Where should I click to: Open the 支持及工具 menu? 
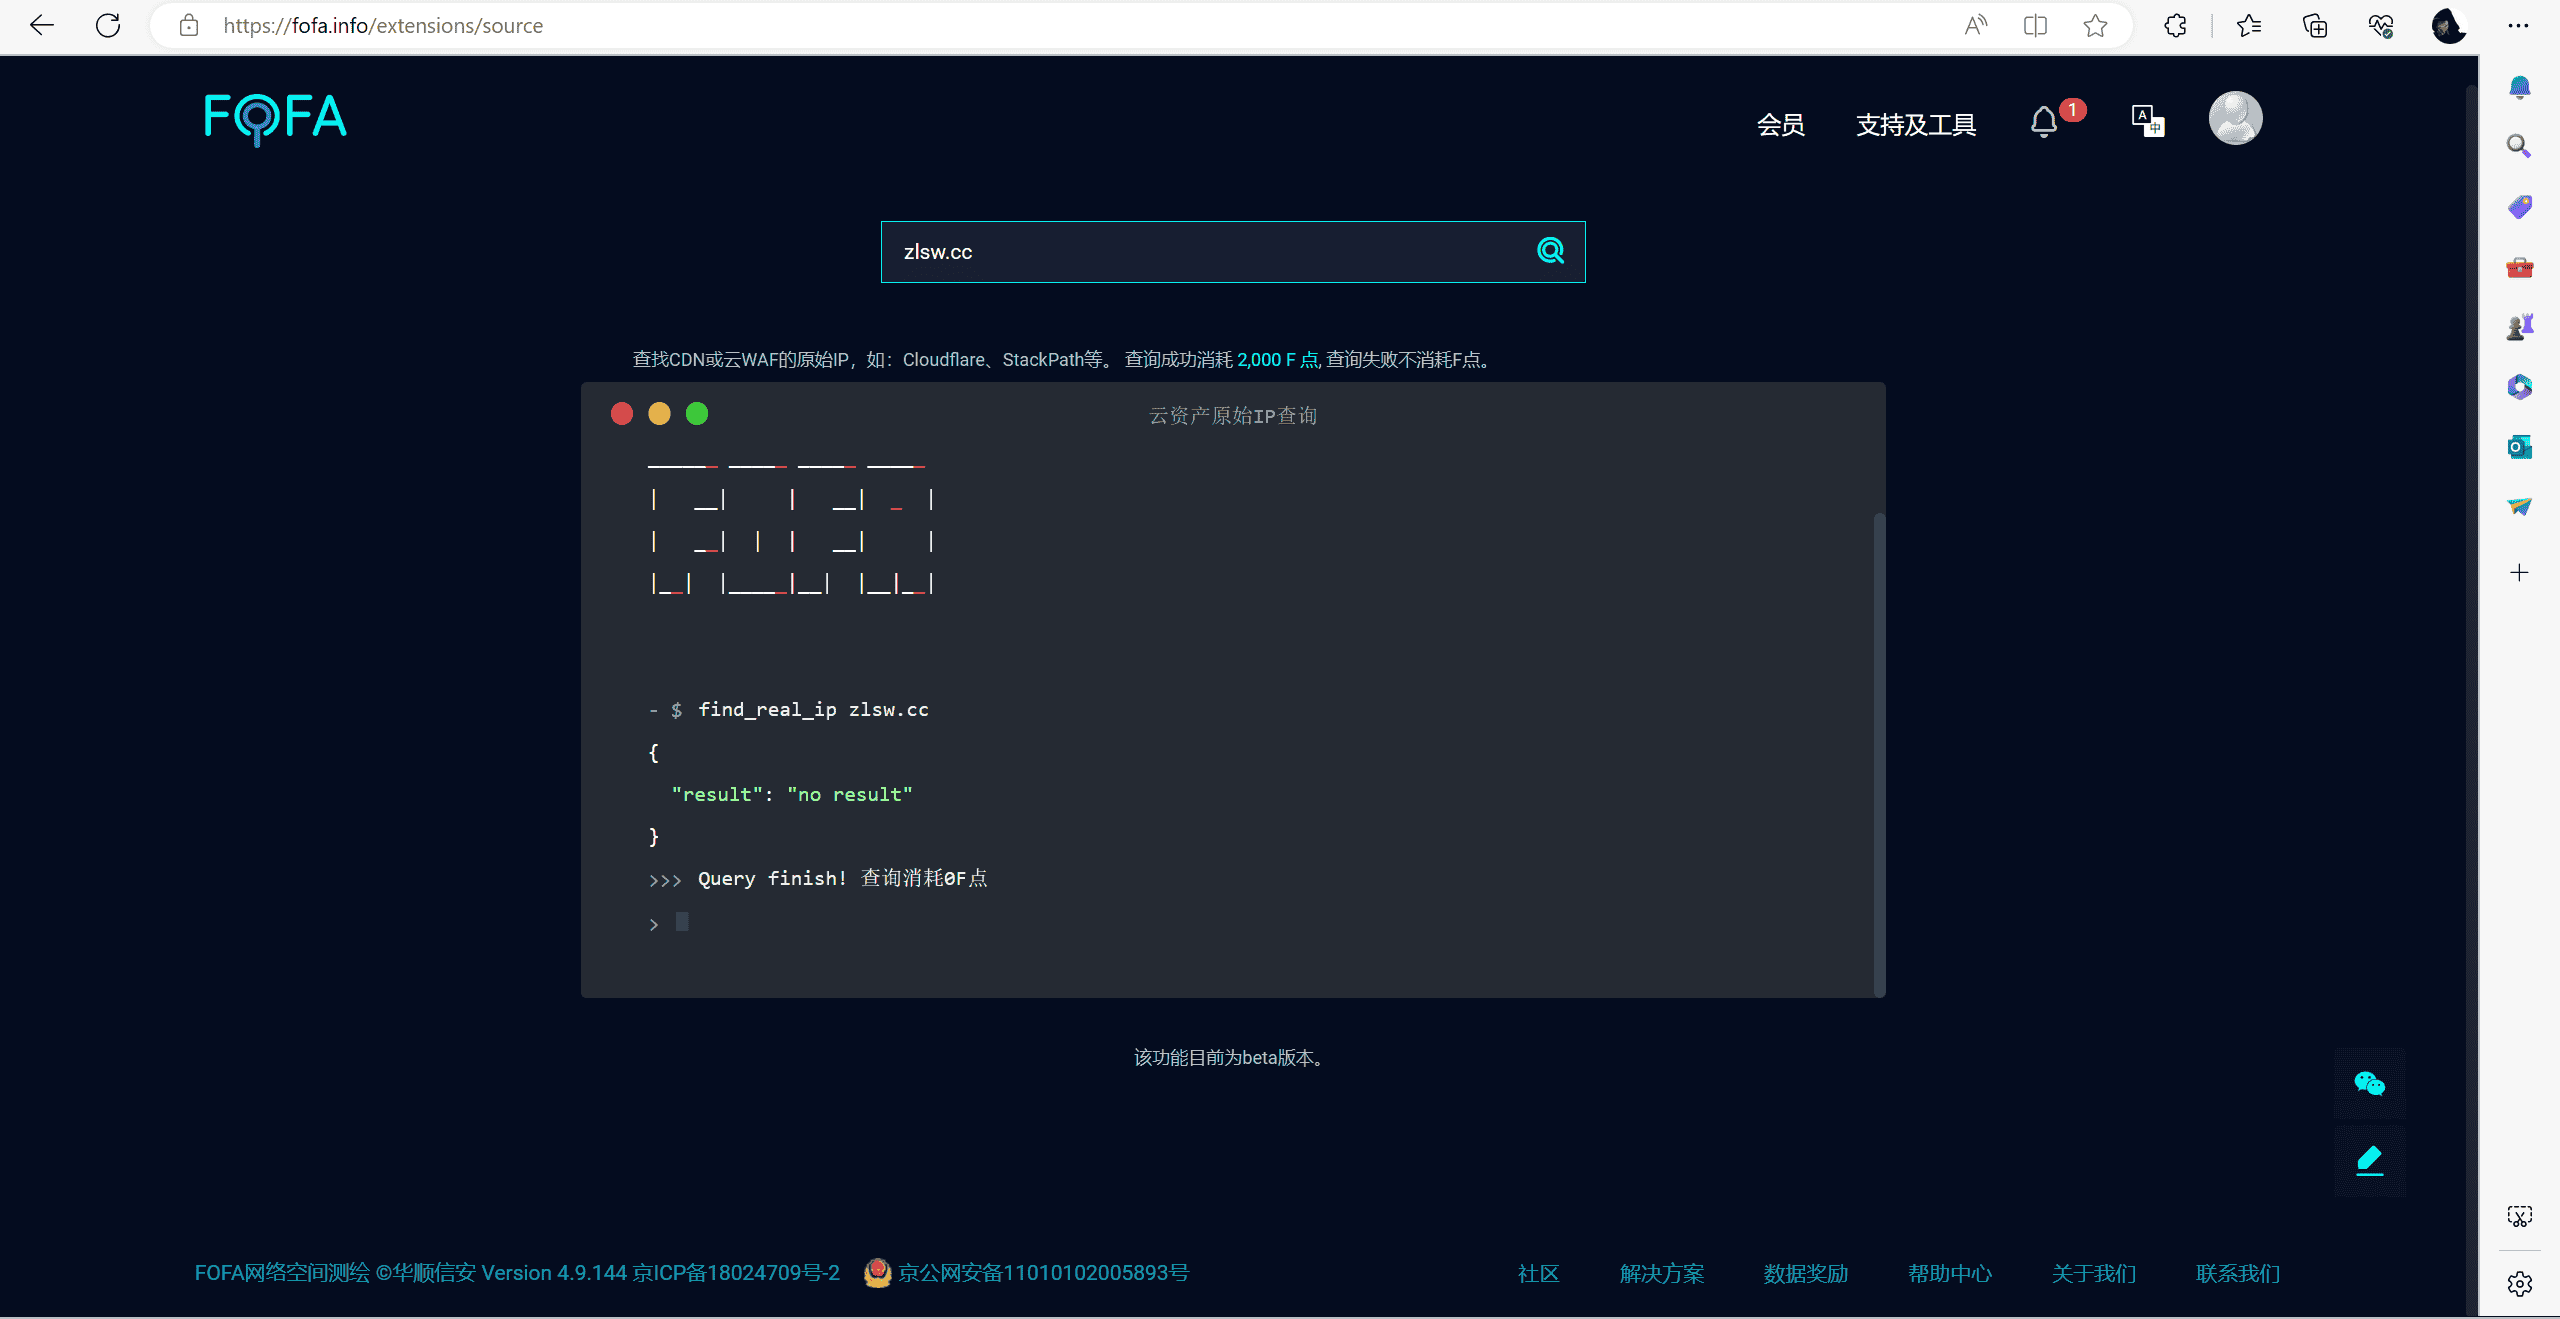[x=1915, y=125]
